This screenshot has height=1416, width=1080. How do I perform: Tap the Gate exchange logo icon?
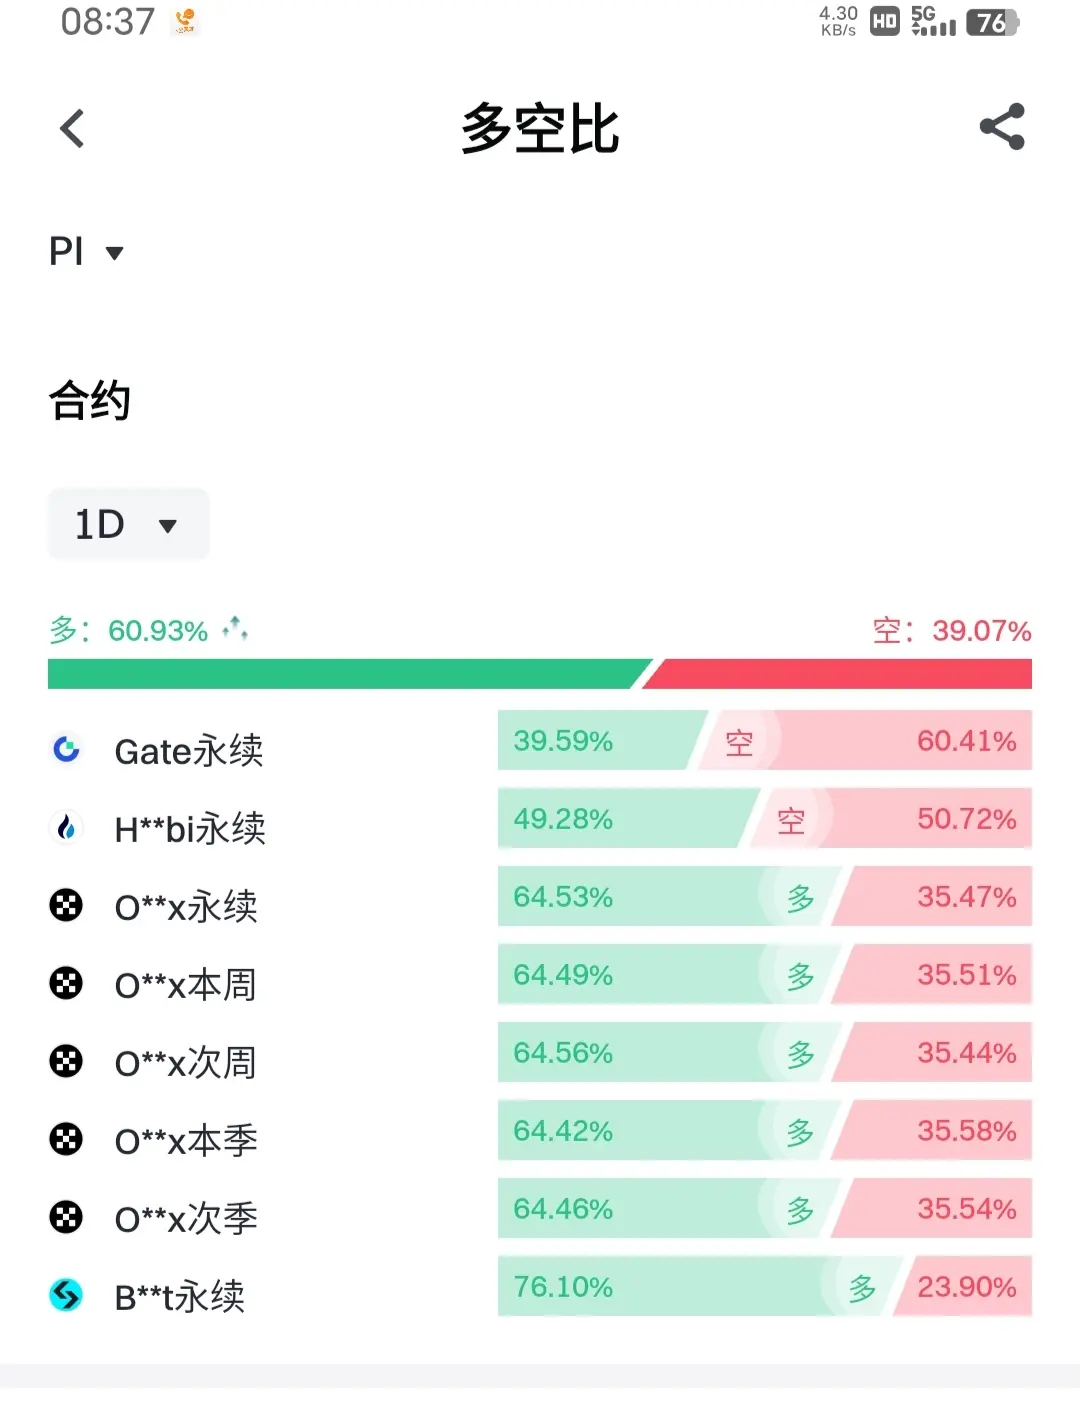click(66, 749)
